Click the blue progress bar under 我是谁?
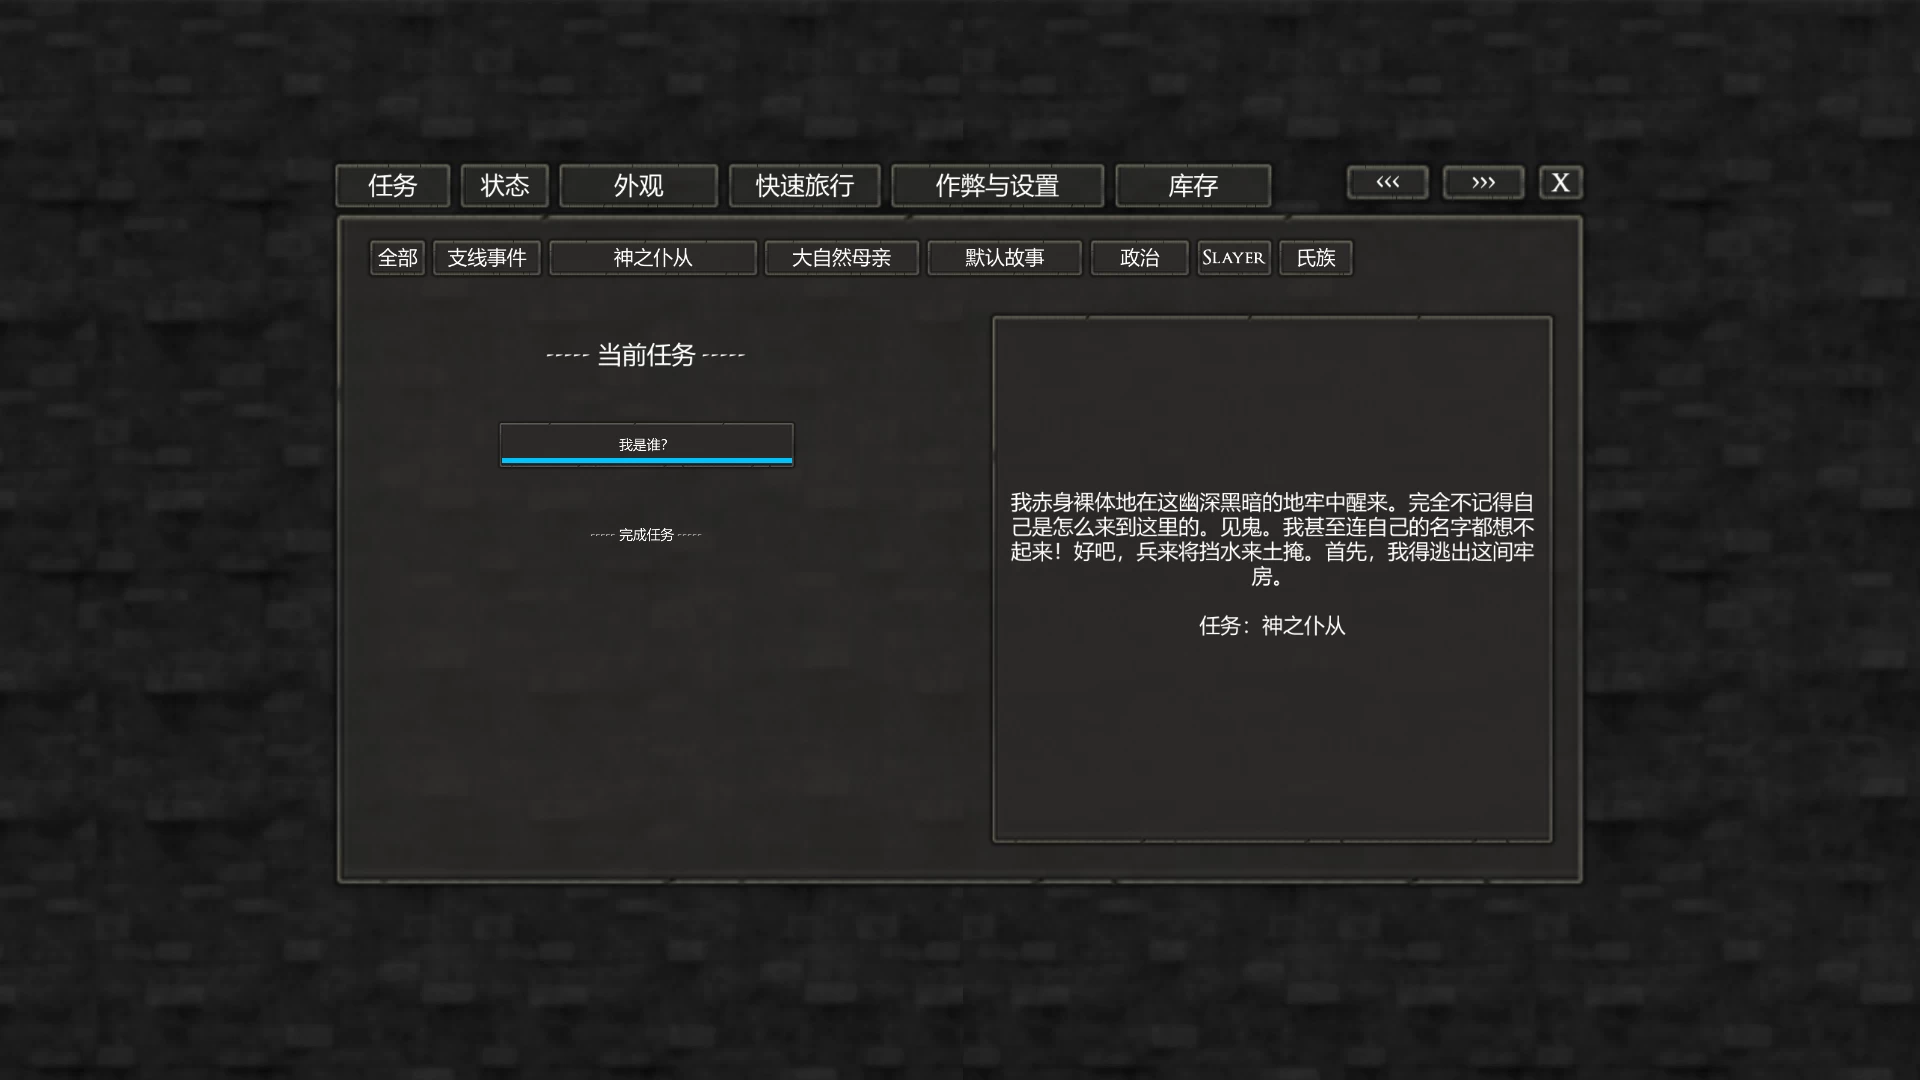This screenshot has height=1080, width=1920. click(645, 462)
